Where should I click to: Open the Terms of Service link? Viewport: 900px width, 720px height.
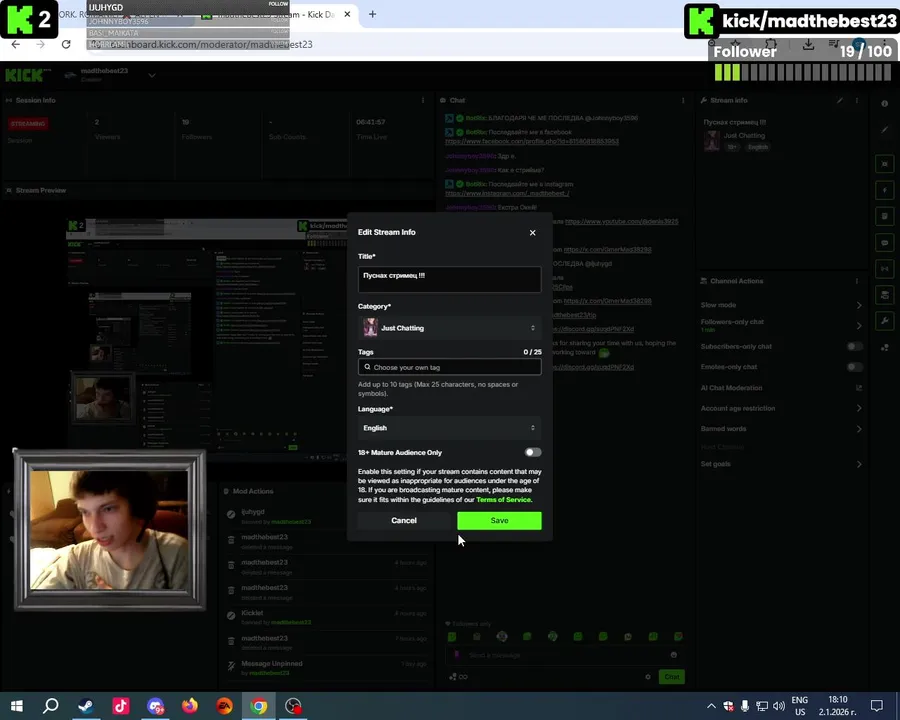tap(503, 500)
